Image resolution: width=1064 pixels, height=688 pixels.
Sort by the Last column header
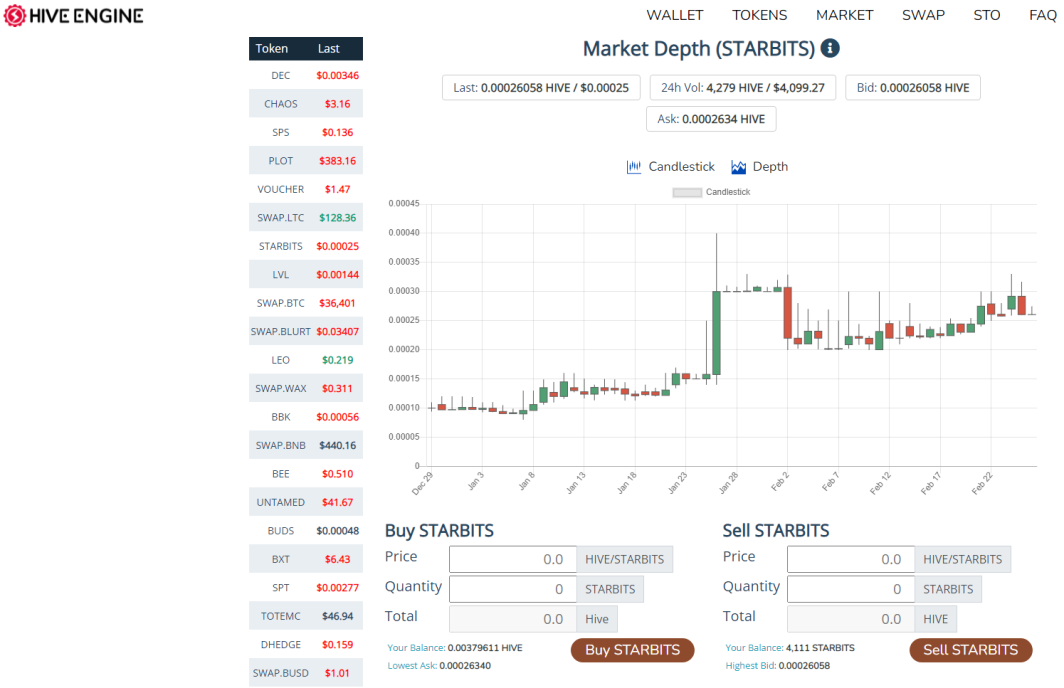(x=328, y=49)
